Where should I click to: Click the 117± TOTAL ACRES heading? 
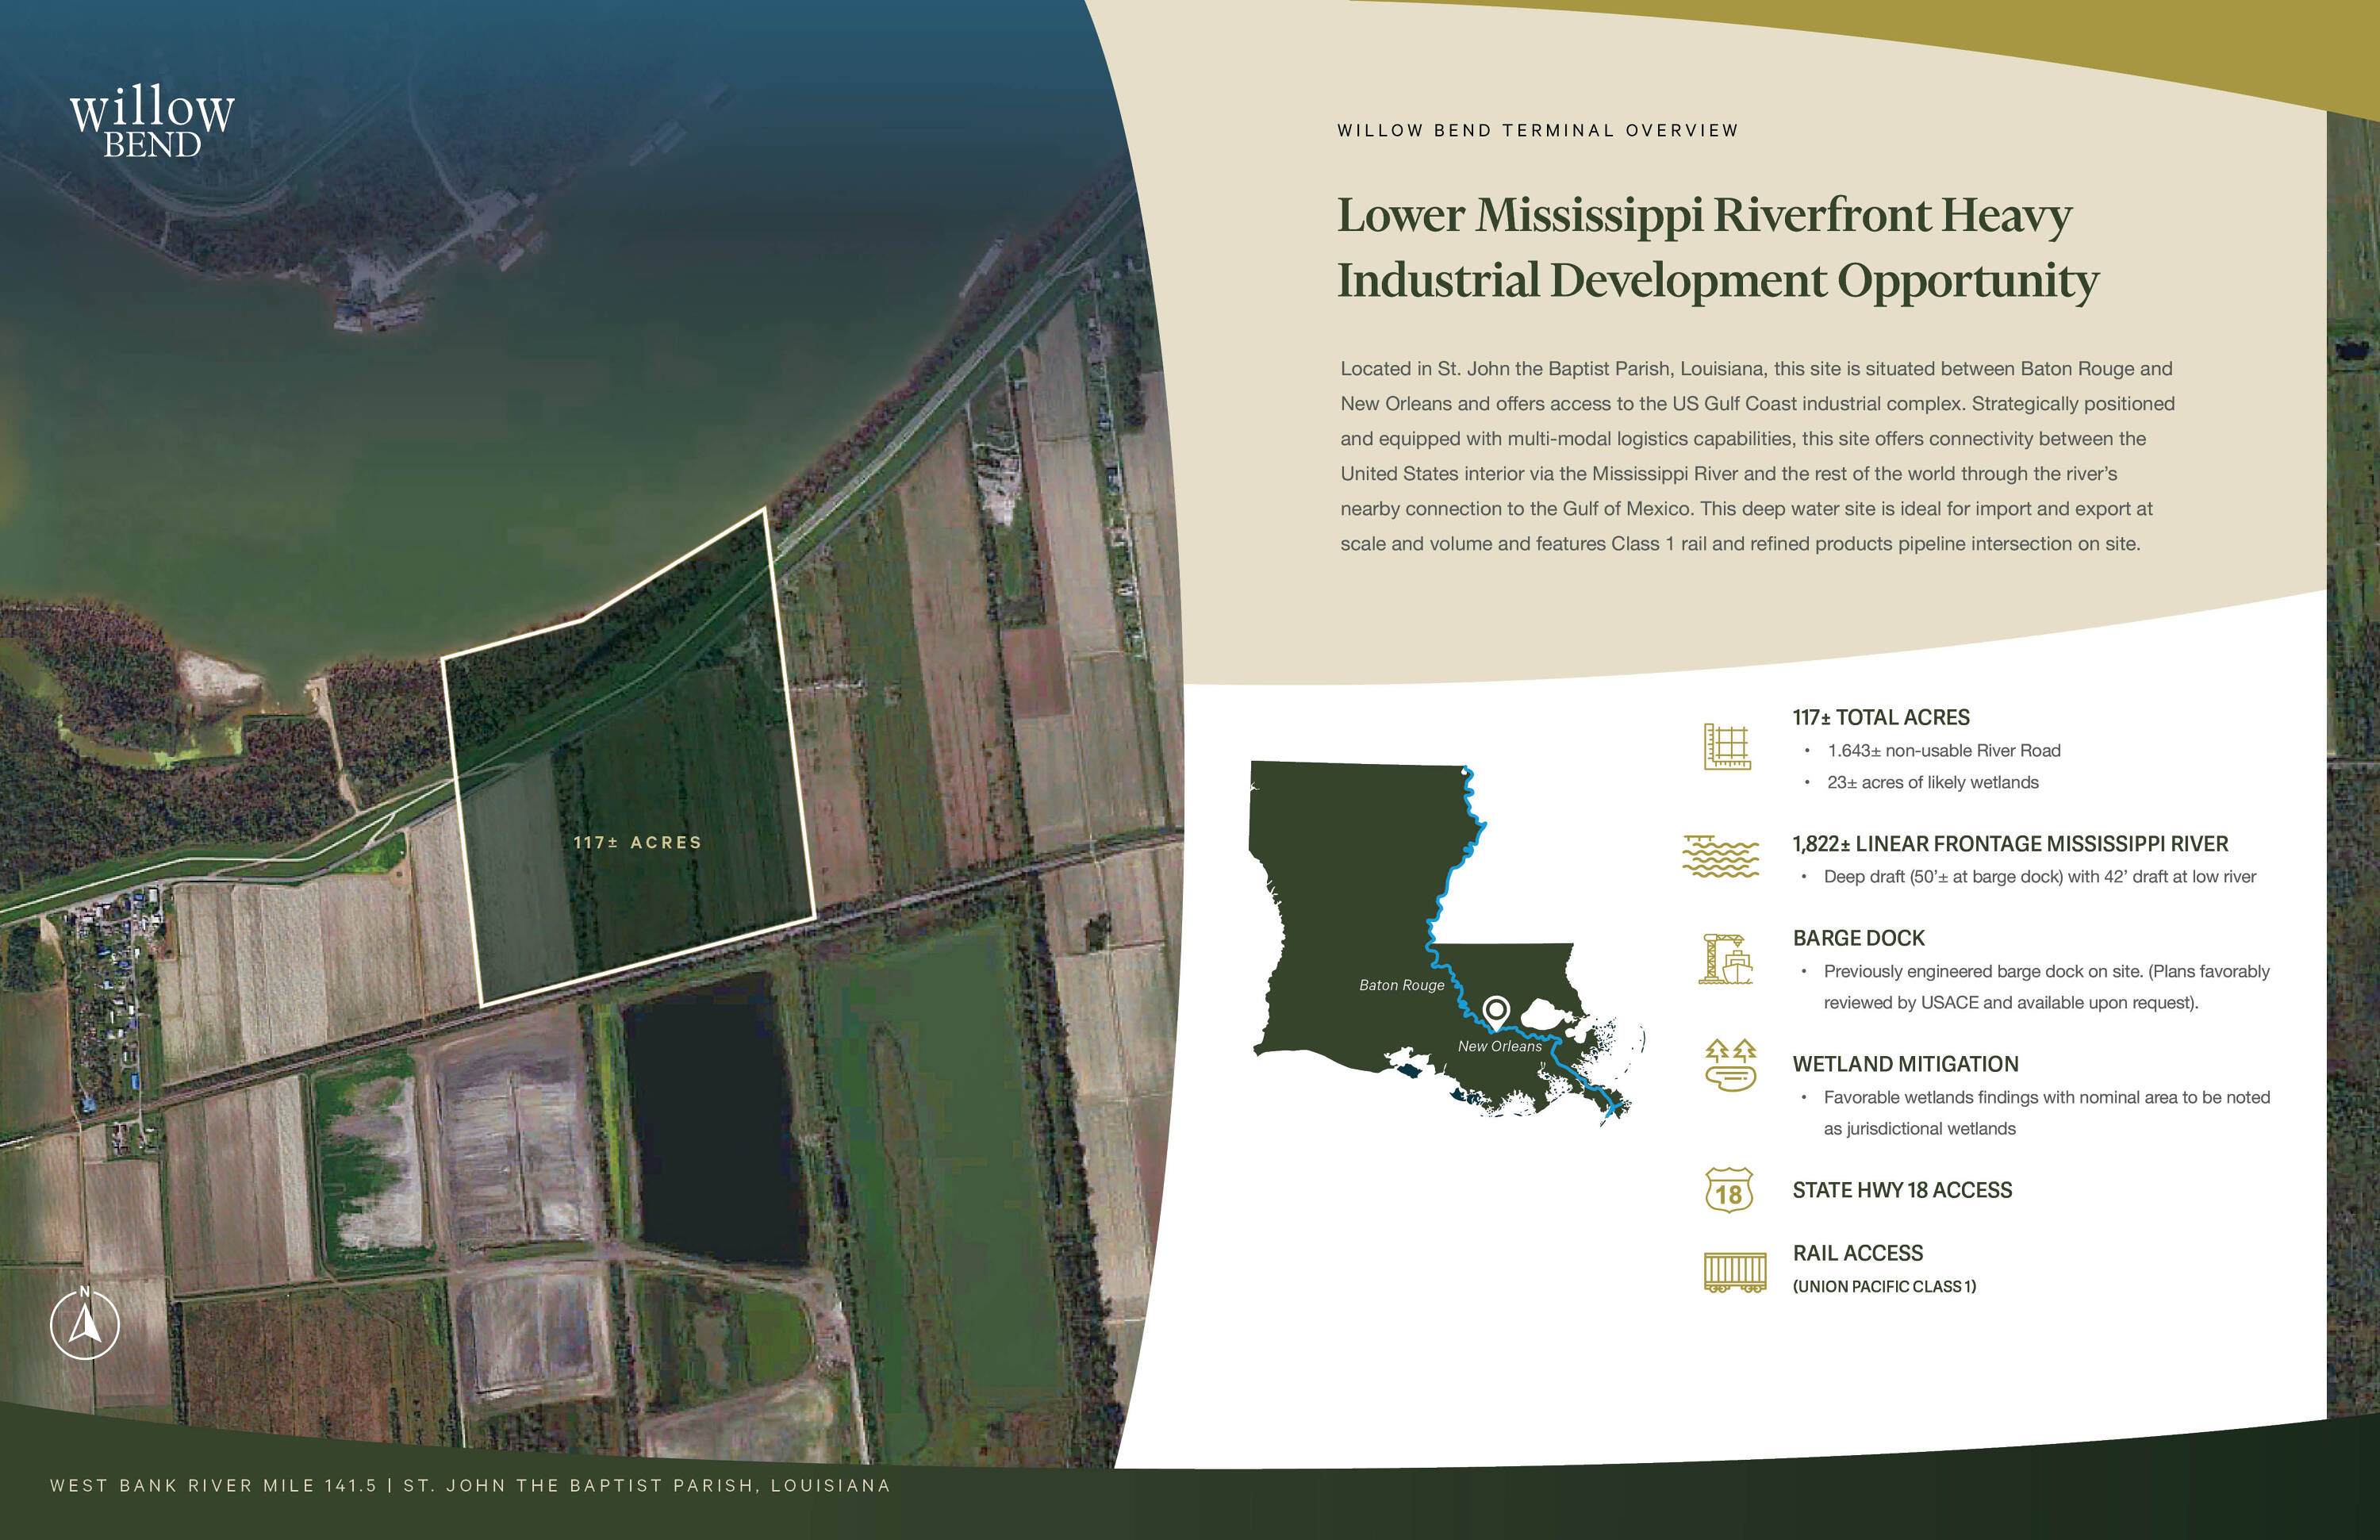[x=1880, y=717]
